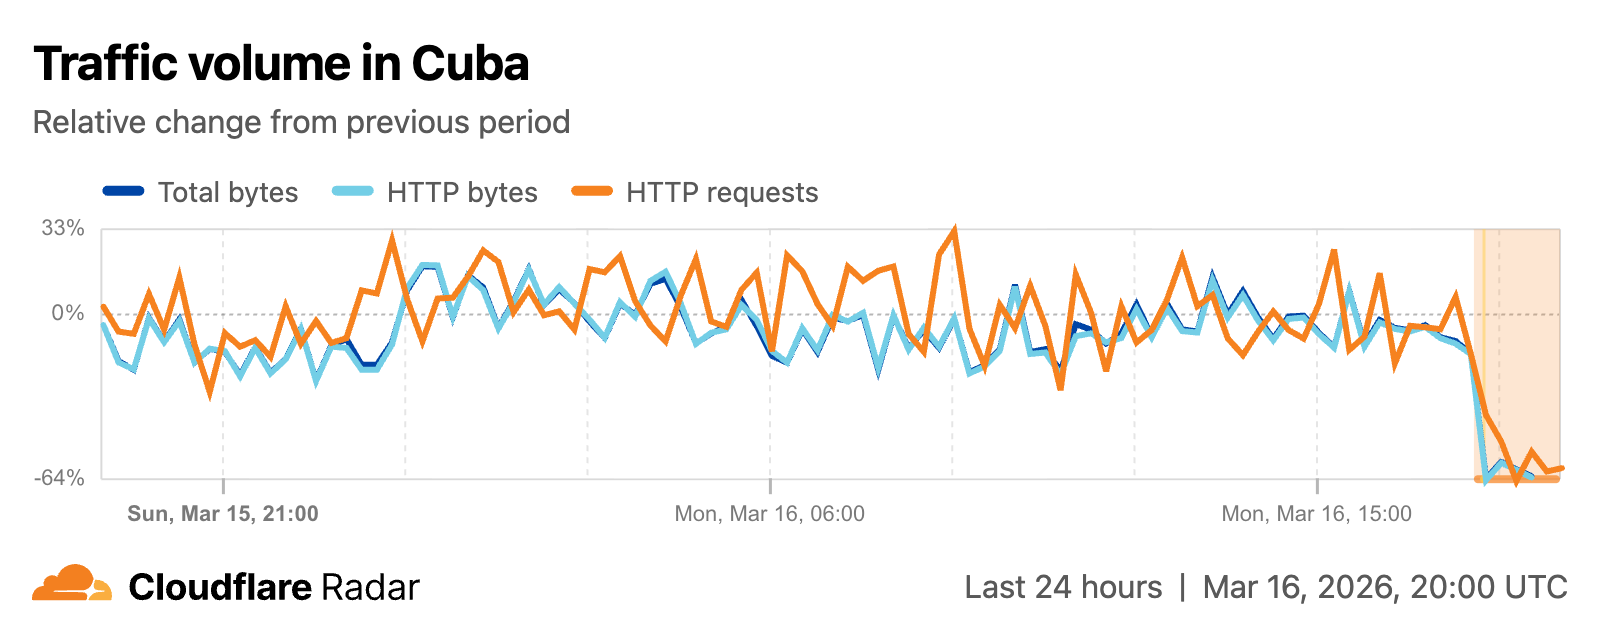Click the chart title Traffic volume in Cuba
1600x638 pixels.
pos(281,64)
